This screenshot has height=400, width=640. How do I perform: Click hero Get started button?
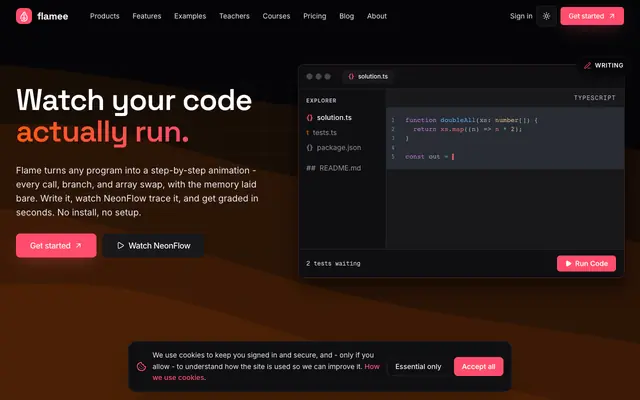pyautogui.click(x=56, y=246)
